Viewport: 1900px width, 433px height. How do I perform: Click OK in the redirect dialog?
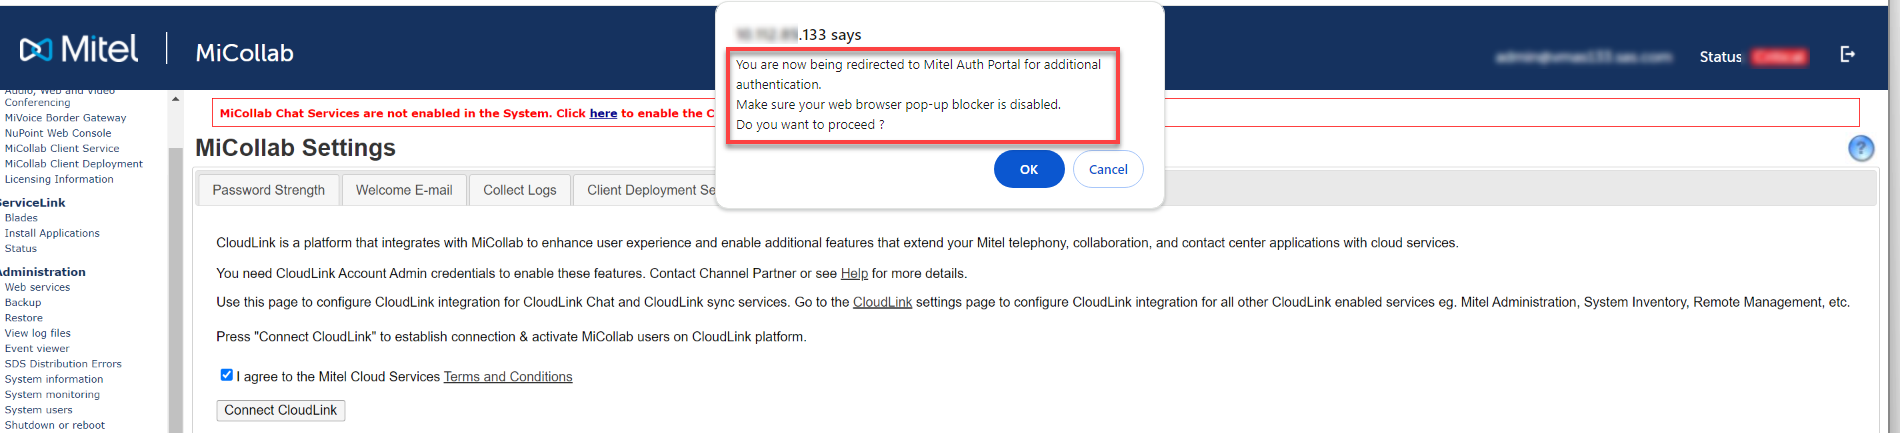(x=1028, y=169)
